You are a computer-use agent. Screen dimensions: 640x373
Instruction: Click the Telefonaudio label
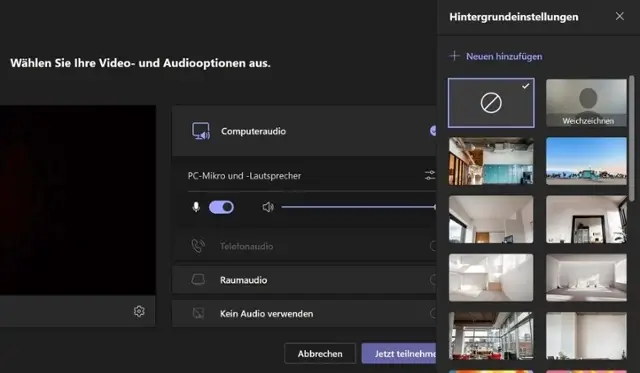(x=247, y=246)
